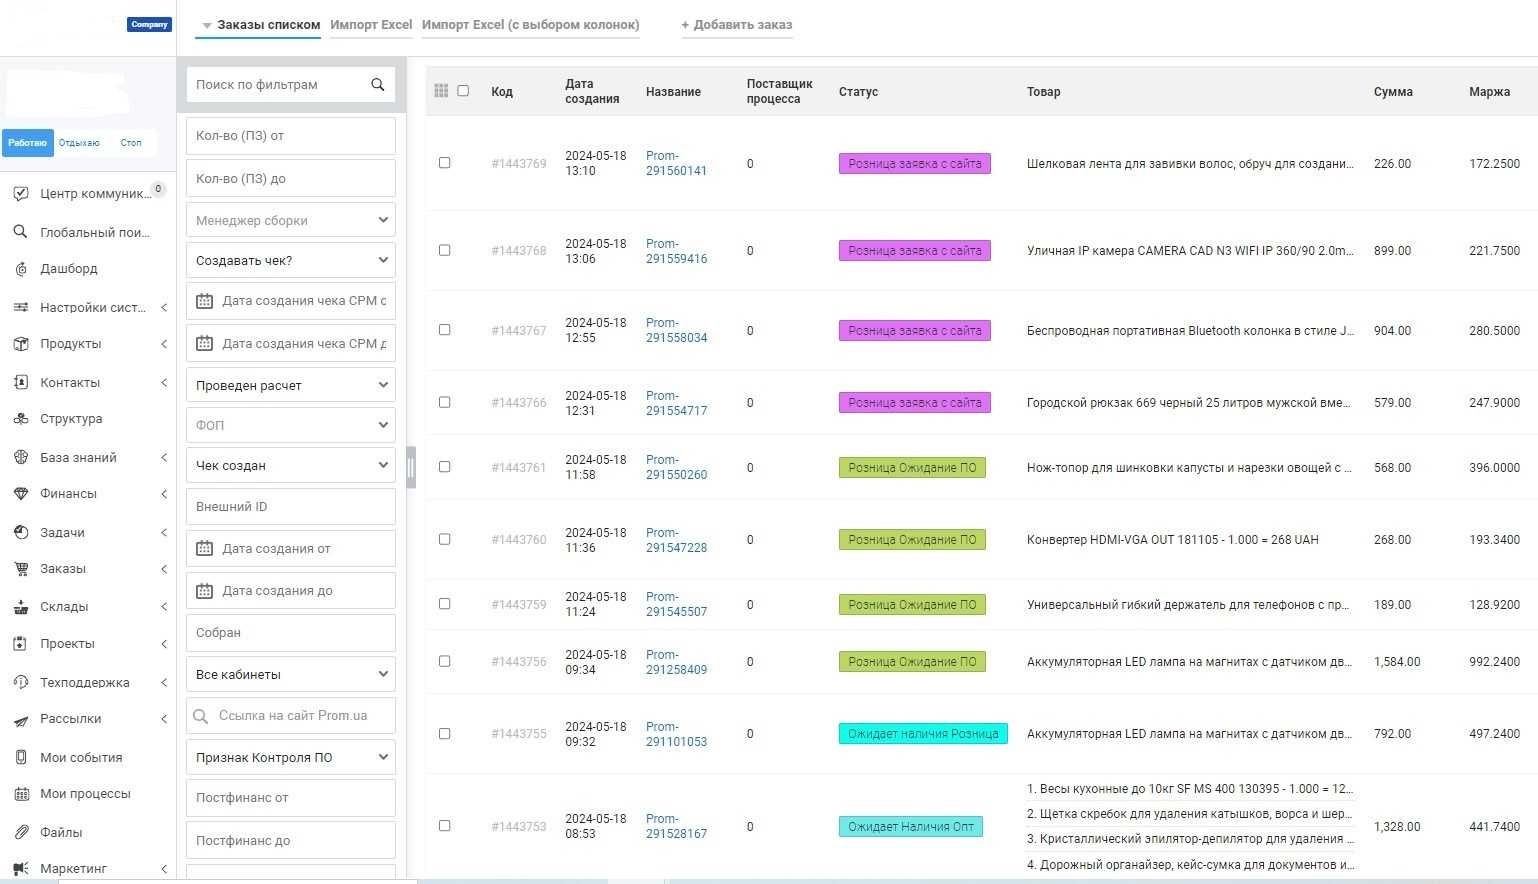The image size is (1538, 884).
Task: Open order link Prom-291559416
Action: coord(676,251)
